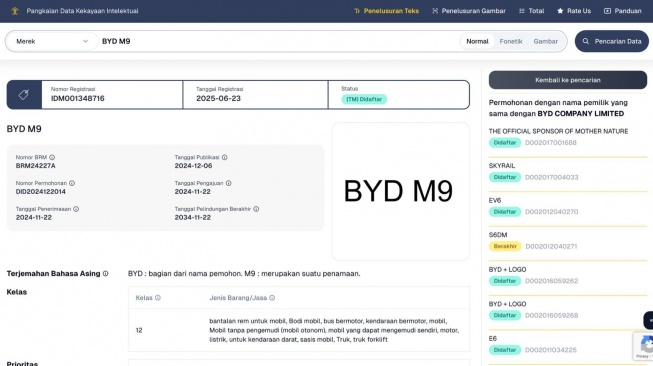The width and height of the screenshot is (653, 366).
Task: Click the Berakhir badge under S6DM
Action: [505, 246]
